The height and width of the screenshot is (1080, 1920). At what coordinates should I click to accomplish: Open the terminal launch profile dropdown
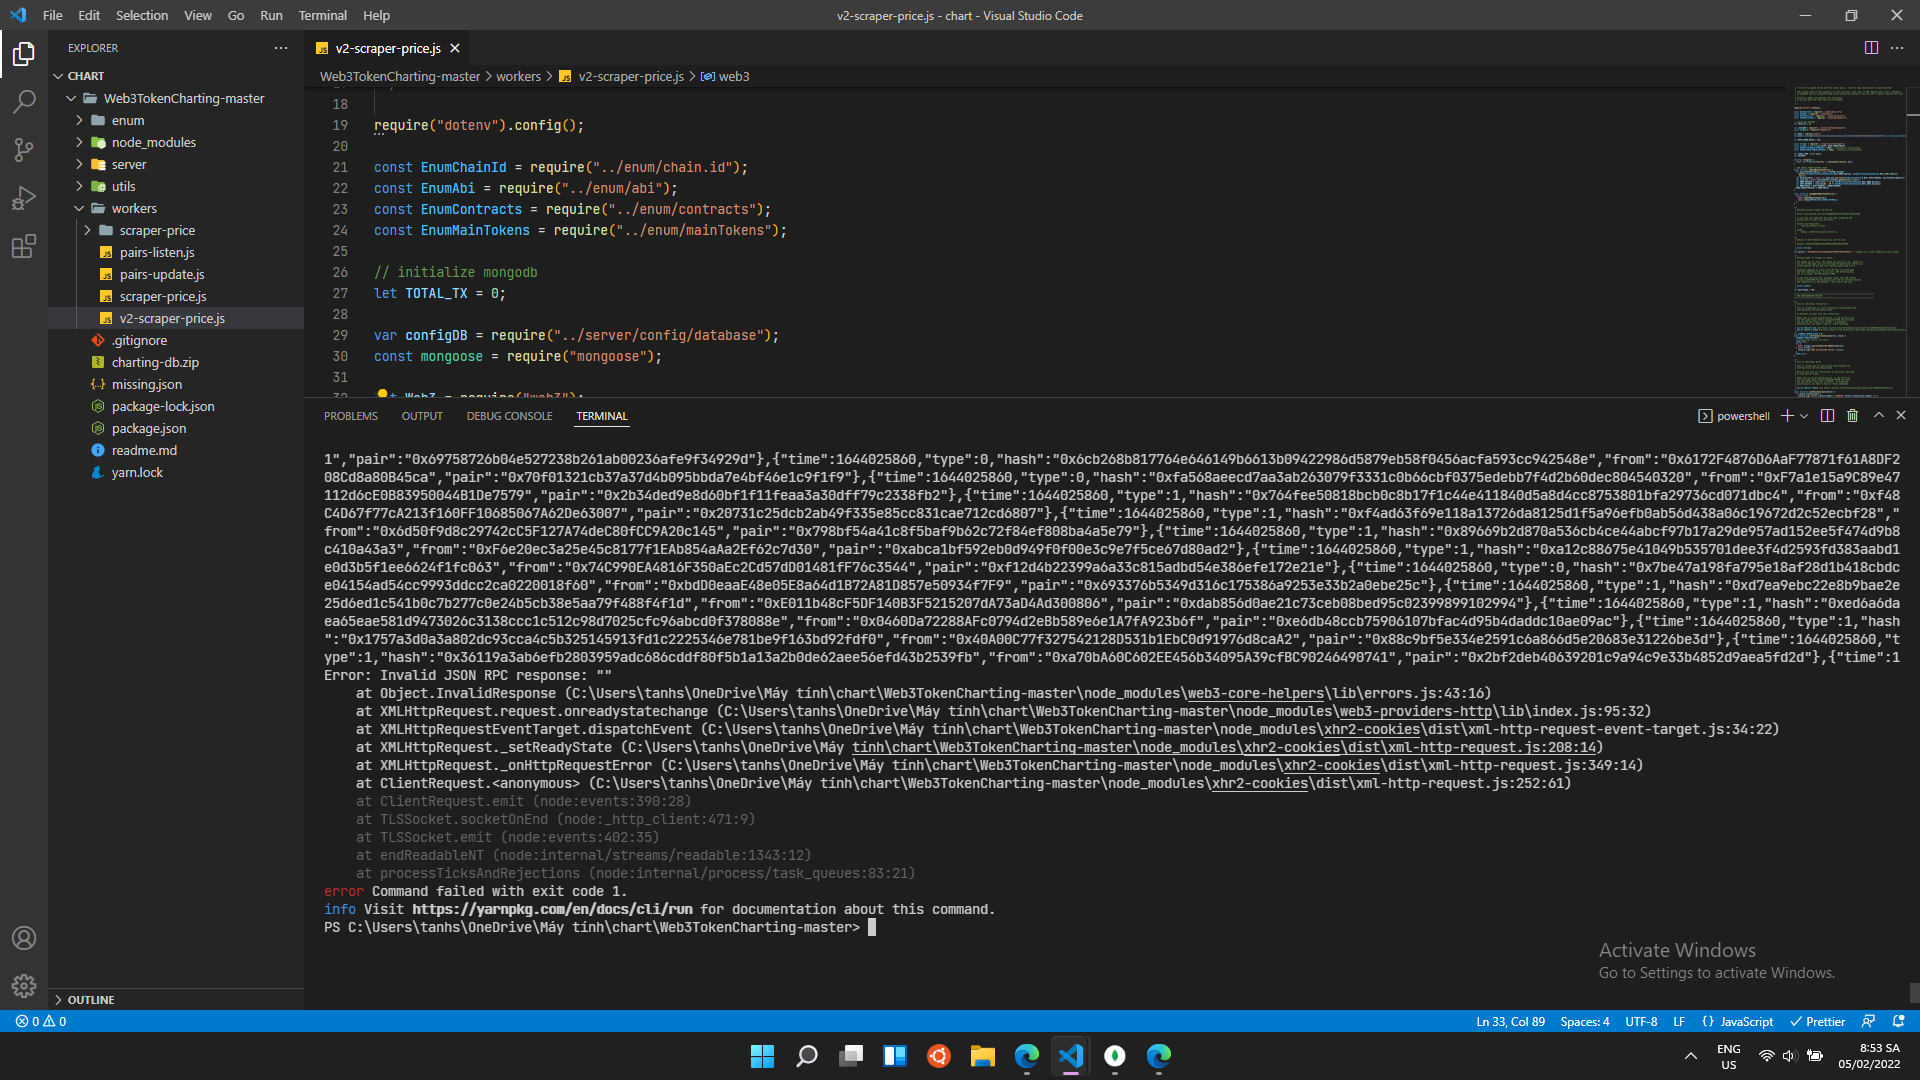tap(1804, 416)
